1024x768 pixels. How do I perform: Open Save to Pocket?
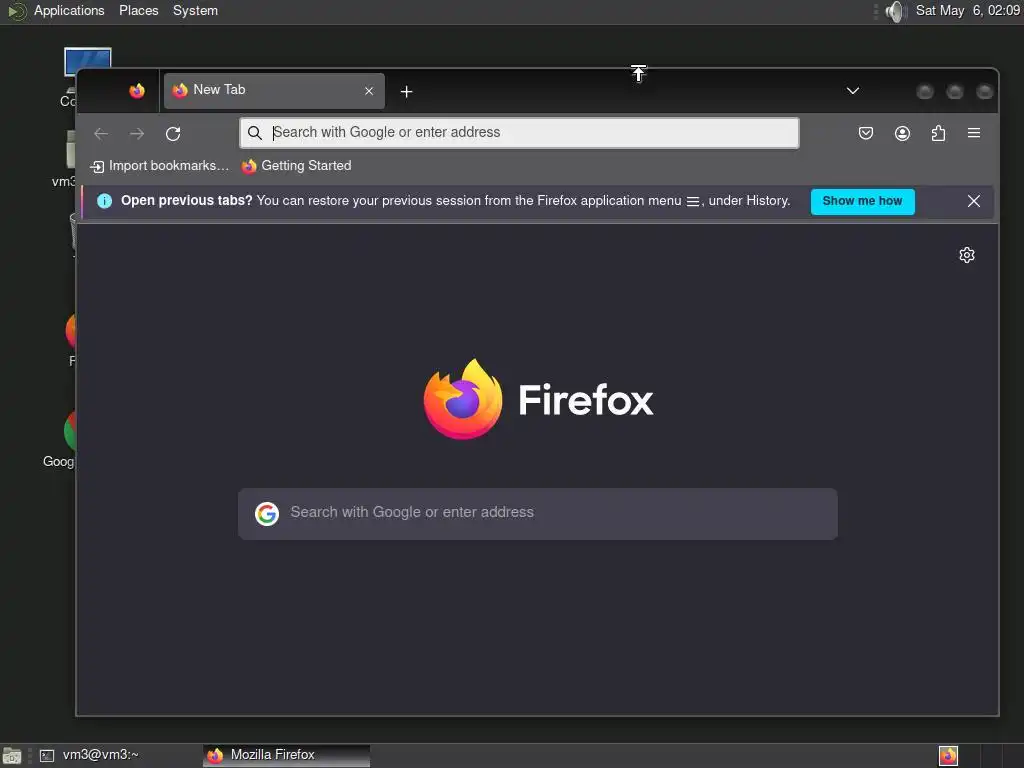coord(865,133)
